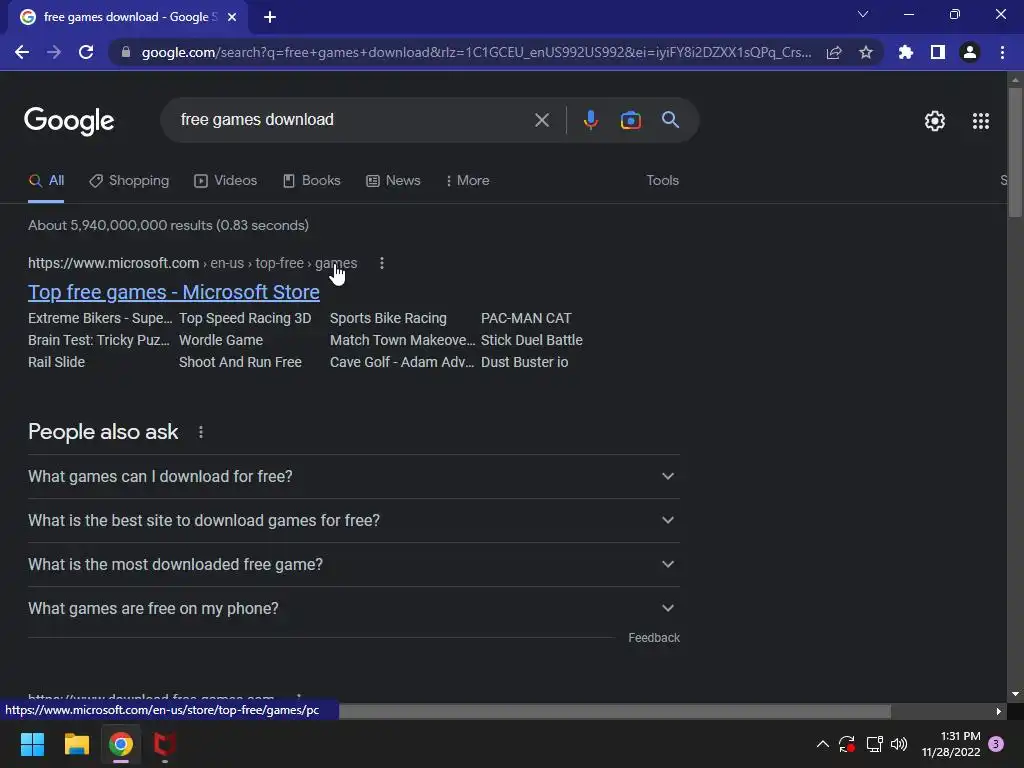Open the search Tools options

point(662,181)
